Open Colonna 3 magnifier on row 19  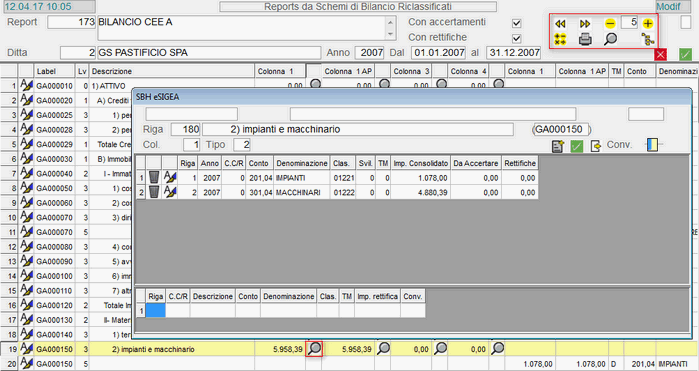440,349
